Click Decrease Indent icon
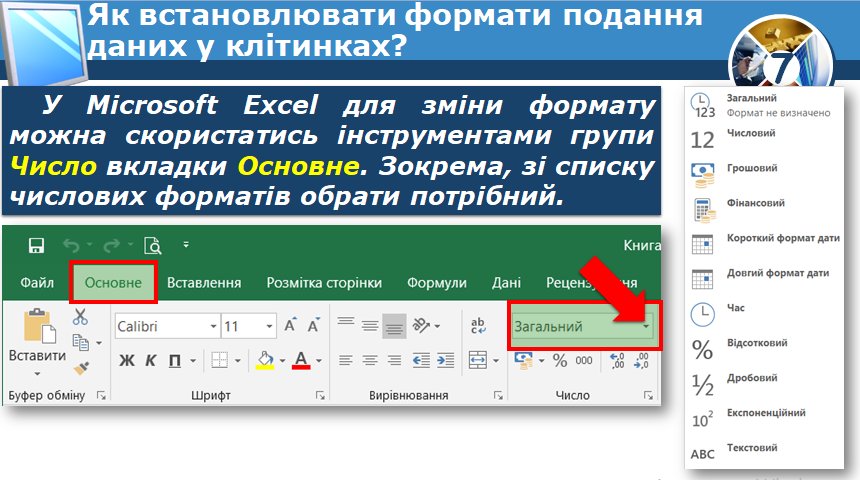860x480 pixels. click(x=421, y=360)
